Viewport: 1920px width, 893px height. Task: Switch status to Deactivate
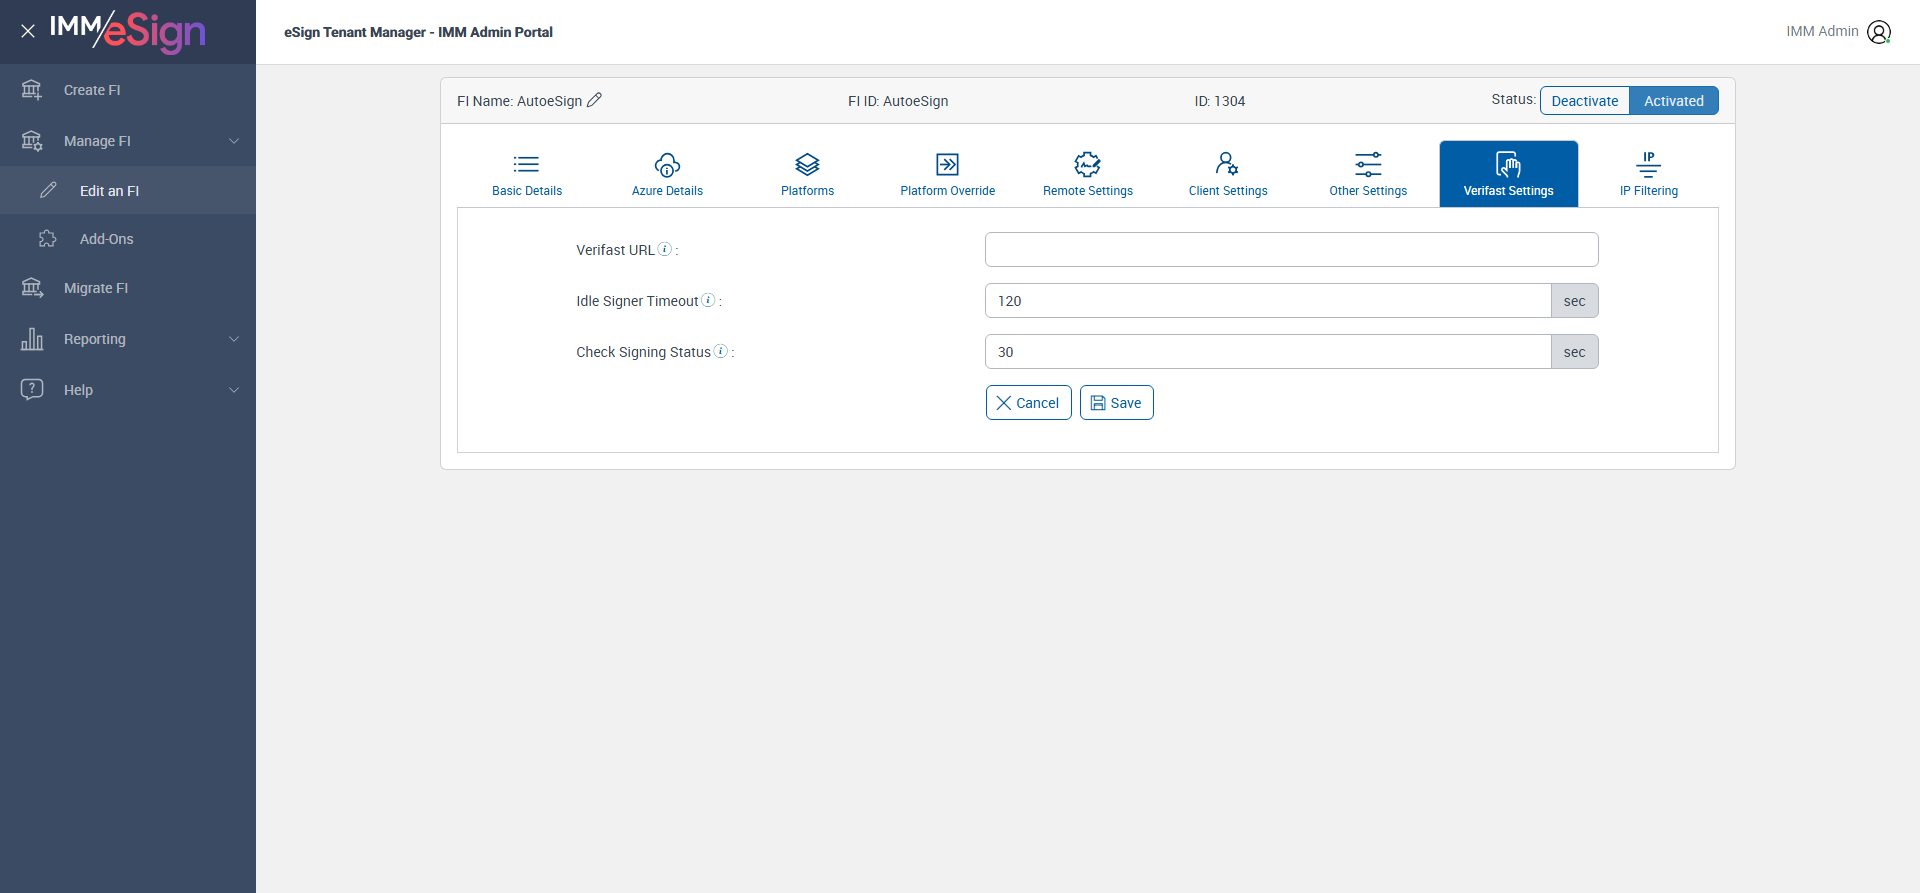pyautogui.click(x=1585, y=101)
